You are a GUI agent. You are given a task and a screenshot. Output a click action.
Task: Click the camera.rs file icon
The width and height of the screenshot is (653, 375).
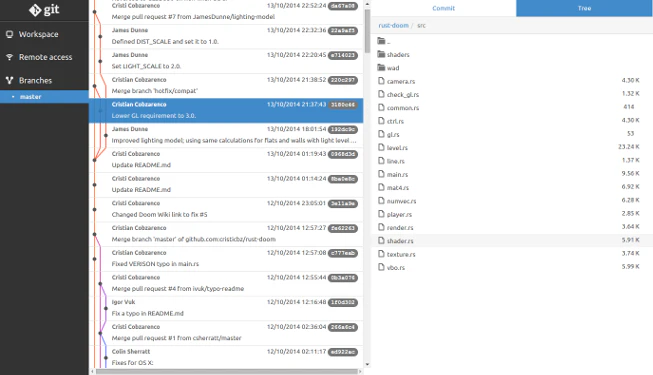pyautogui.click(x=381, y=81)
